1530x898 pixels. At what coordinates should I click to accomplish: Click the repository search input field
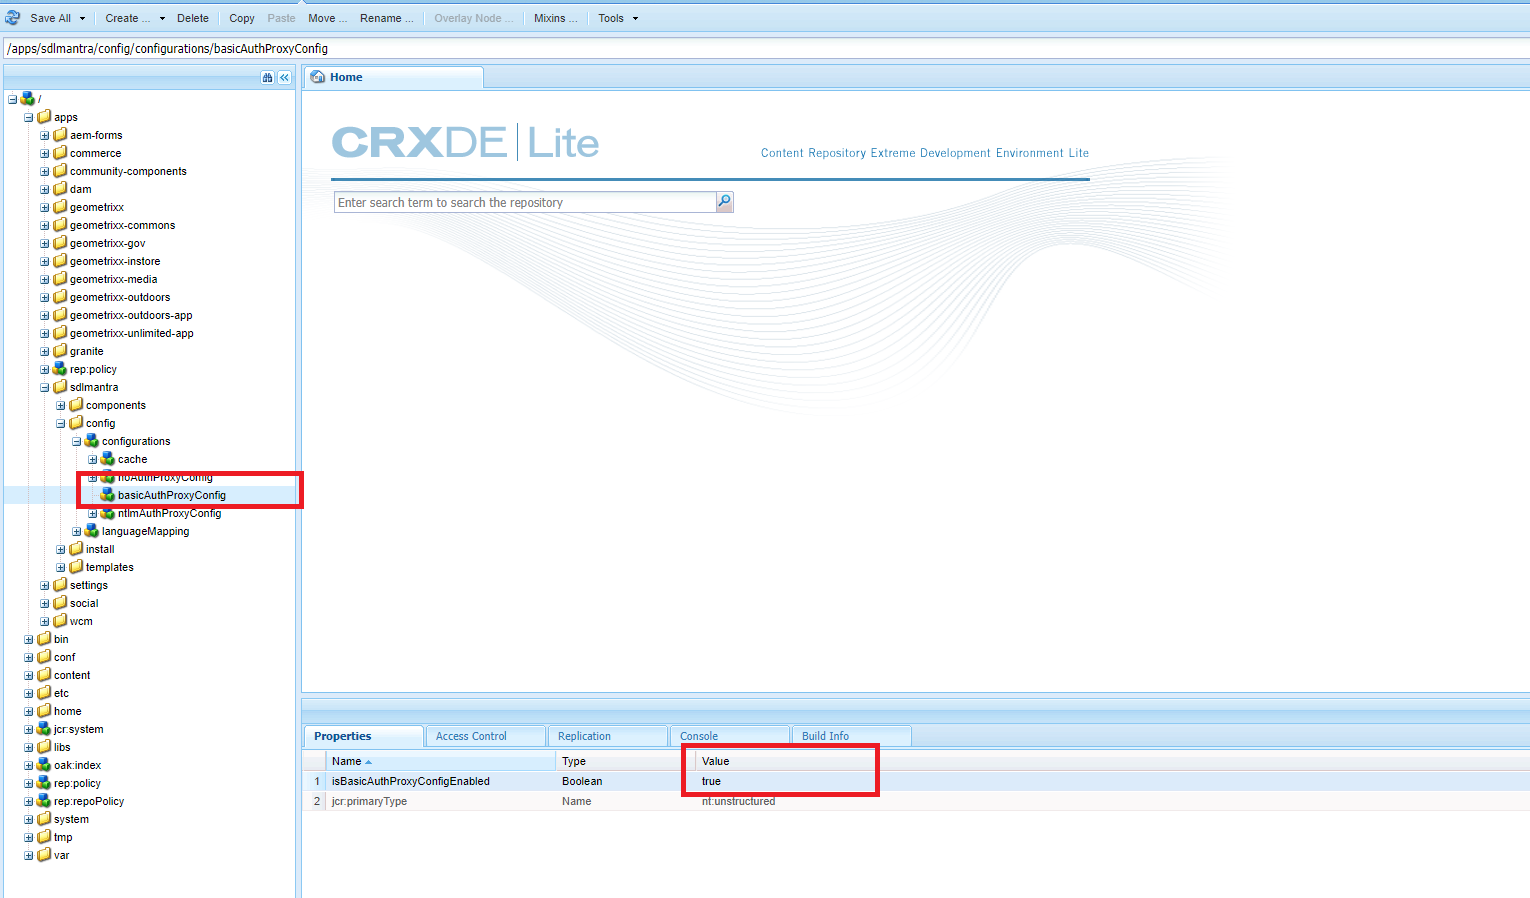pyautogui.click(x=524, y=202)
